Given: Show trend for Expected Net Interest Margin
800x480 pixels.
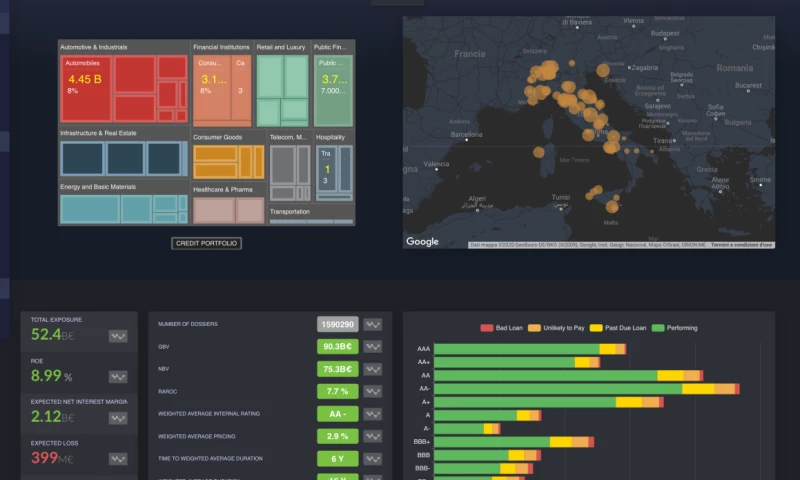Looking at the screenshot, I should tap(118, 417).
